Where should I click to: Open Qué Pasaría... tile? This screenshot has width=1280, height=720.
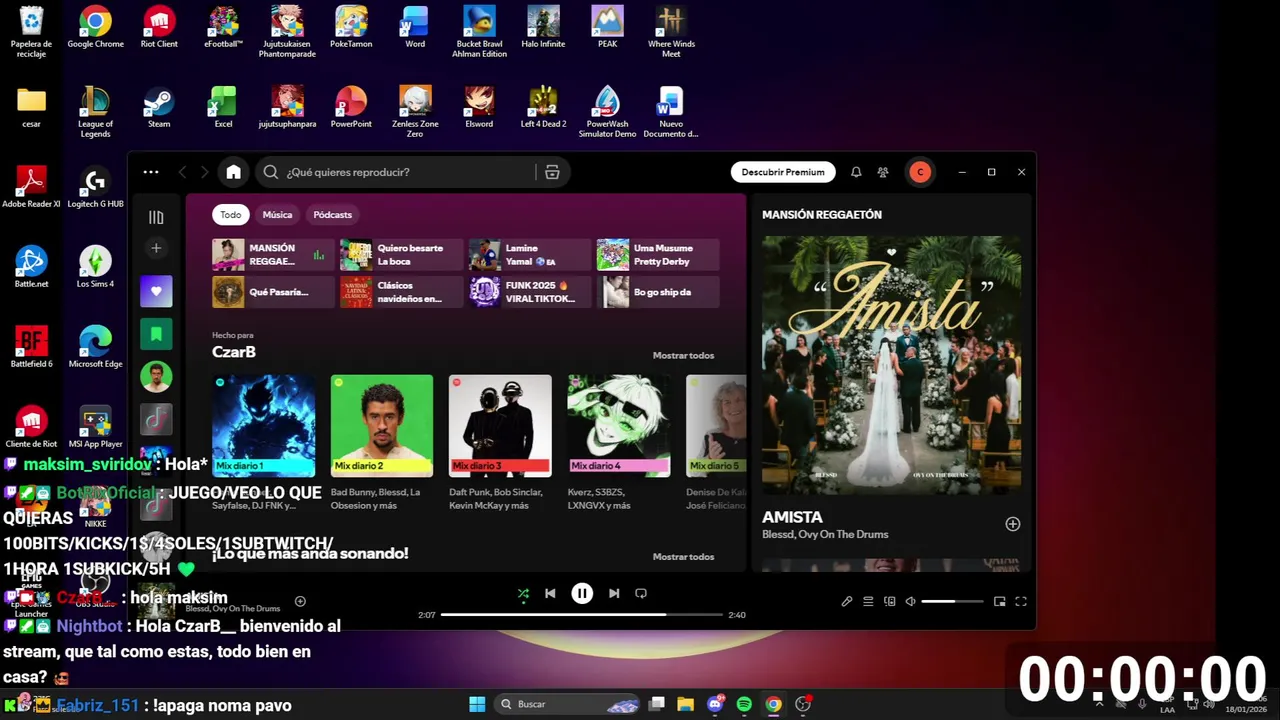pyautogui.click(x=273, y=292)
